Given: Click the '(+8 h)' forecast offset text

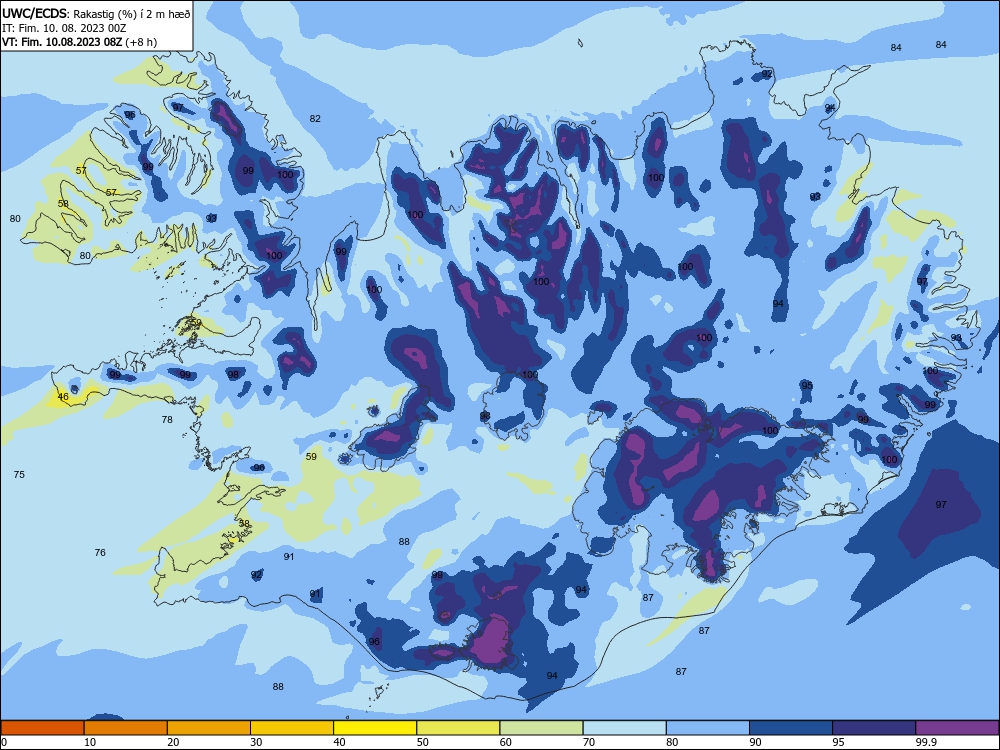Looking at the screenshot, I should [142, 42].
